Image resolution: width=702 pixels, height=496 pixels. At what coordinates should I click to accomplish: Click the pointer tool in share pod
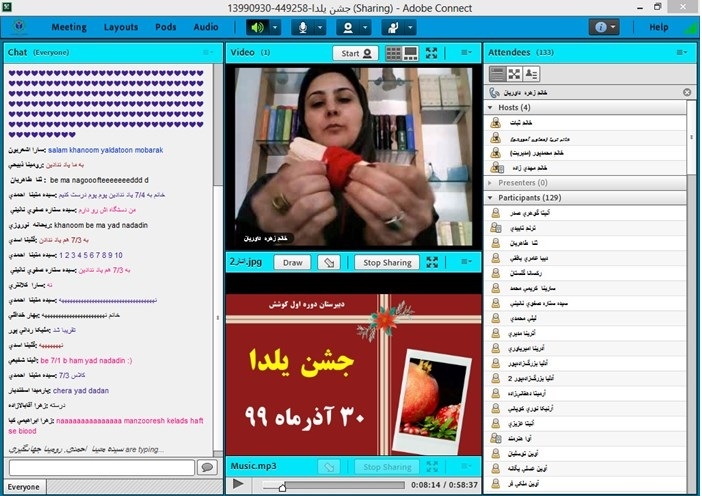click(x=328, y=263)
